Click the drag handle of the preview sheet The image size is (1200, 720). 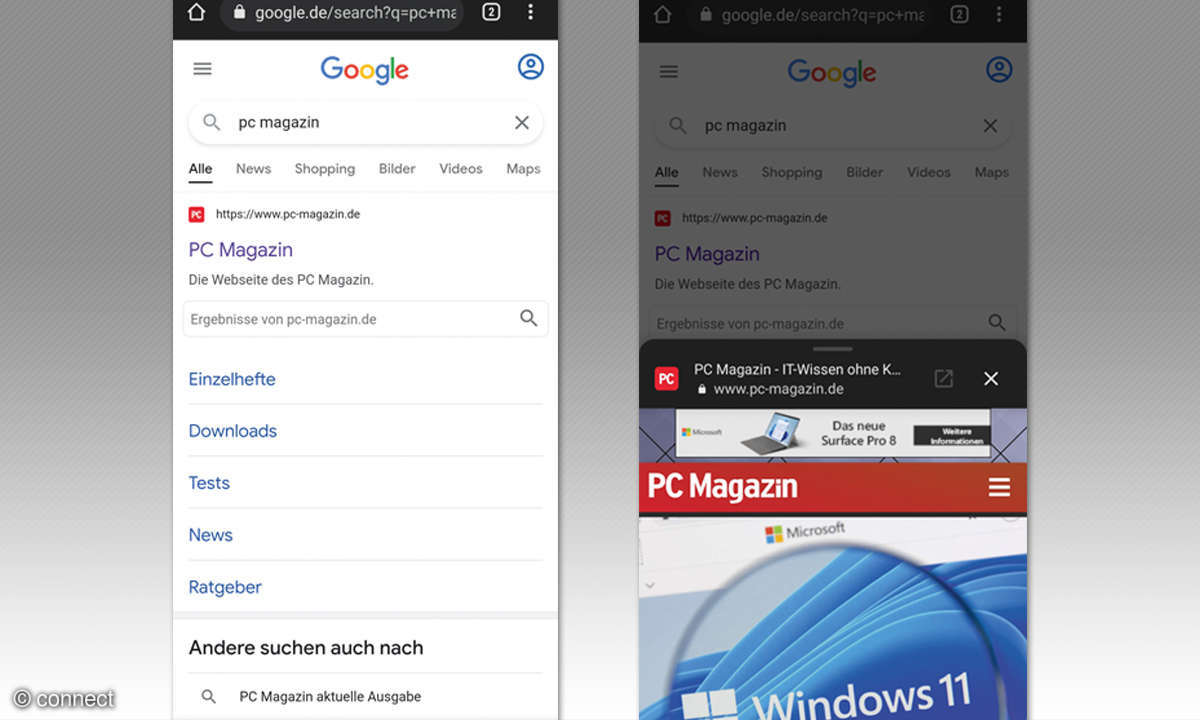(x=833, y=349)
